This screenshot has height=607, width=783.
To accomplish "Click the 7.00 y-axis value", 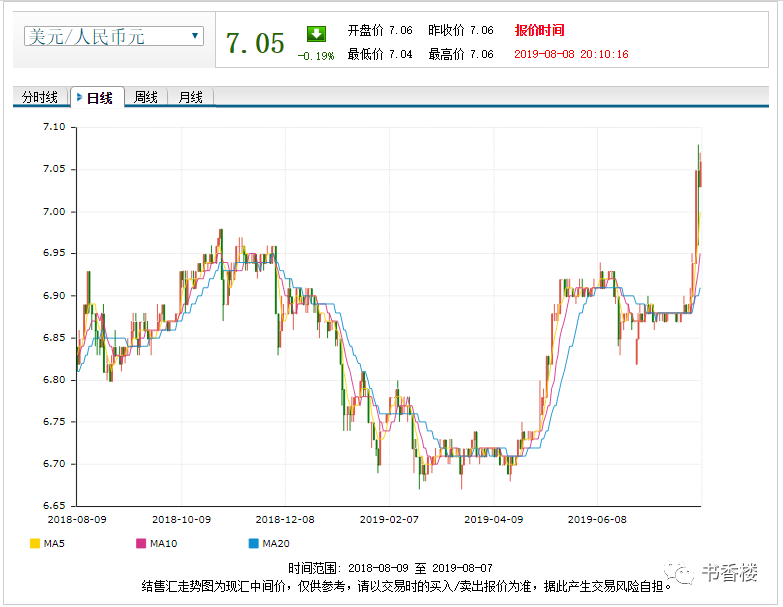I will 54,212.
